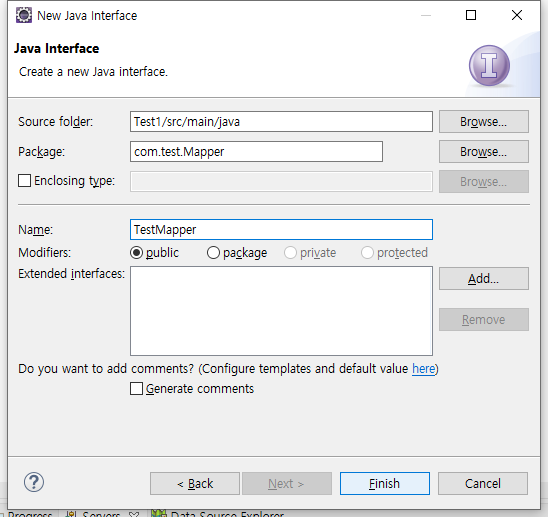Close the dialog with the X button

pos(517,15)
